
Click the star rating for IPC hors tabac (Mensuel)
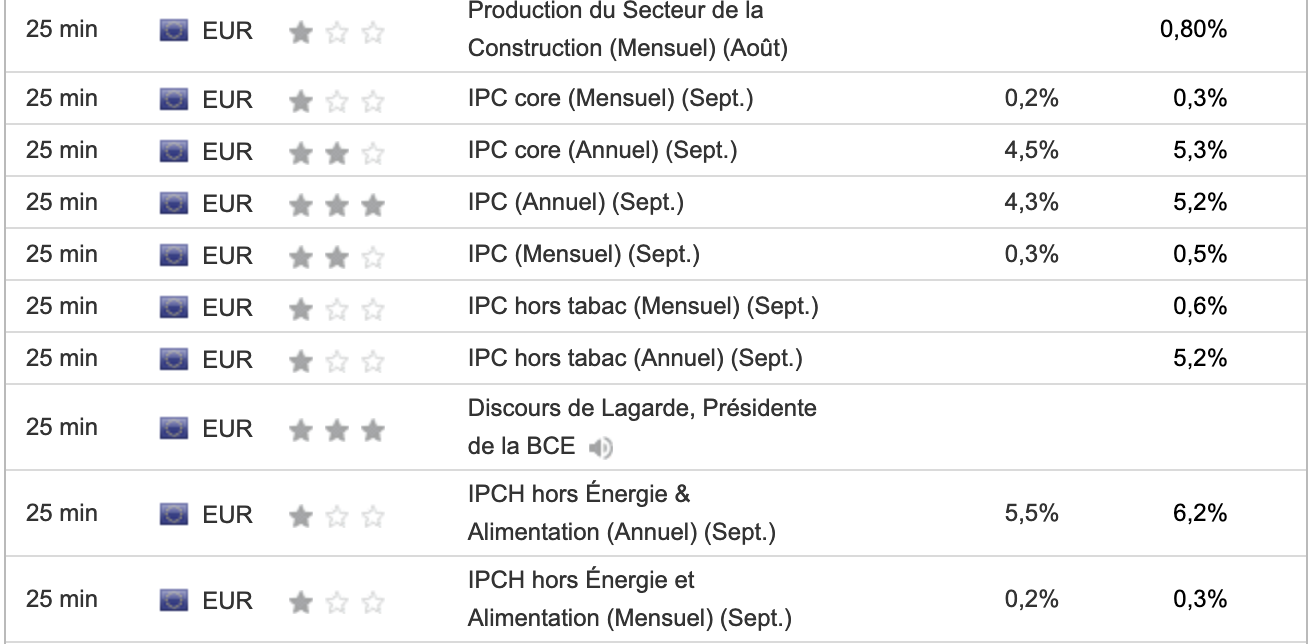336,308
